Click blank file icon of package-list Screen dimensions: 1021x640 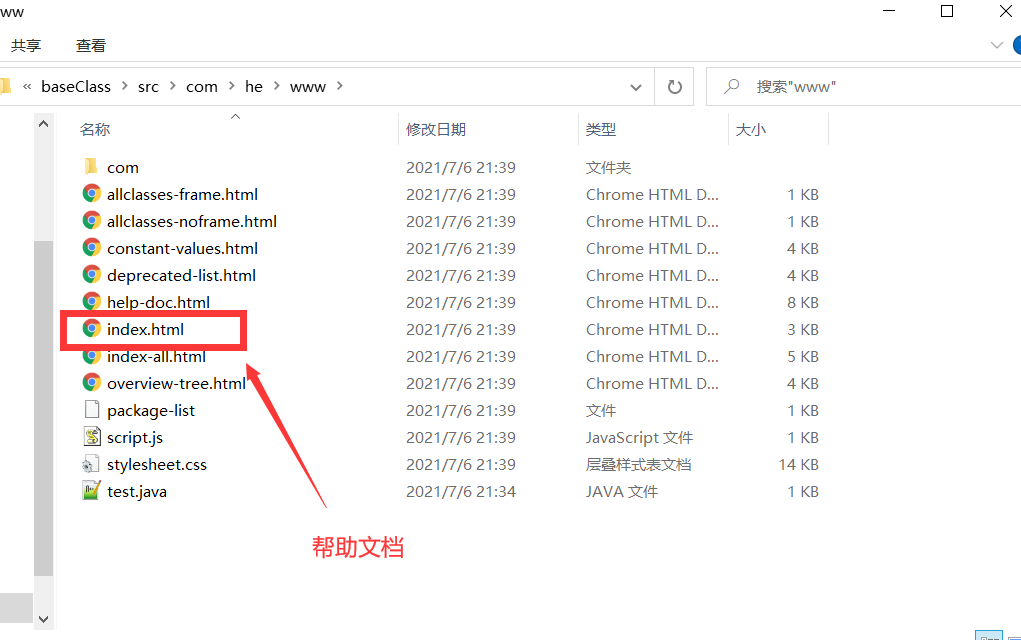92,410
